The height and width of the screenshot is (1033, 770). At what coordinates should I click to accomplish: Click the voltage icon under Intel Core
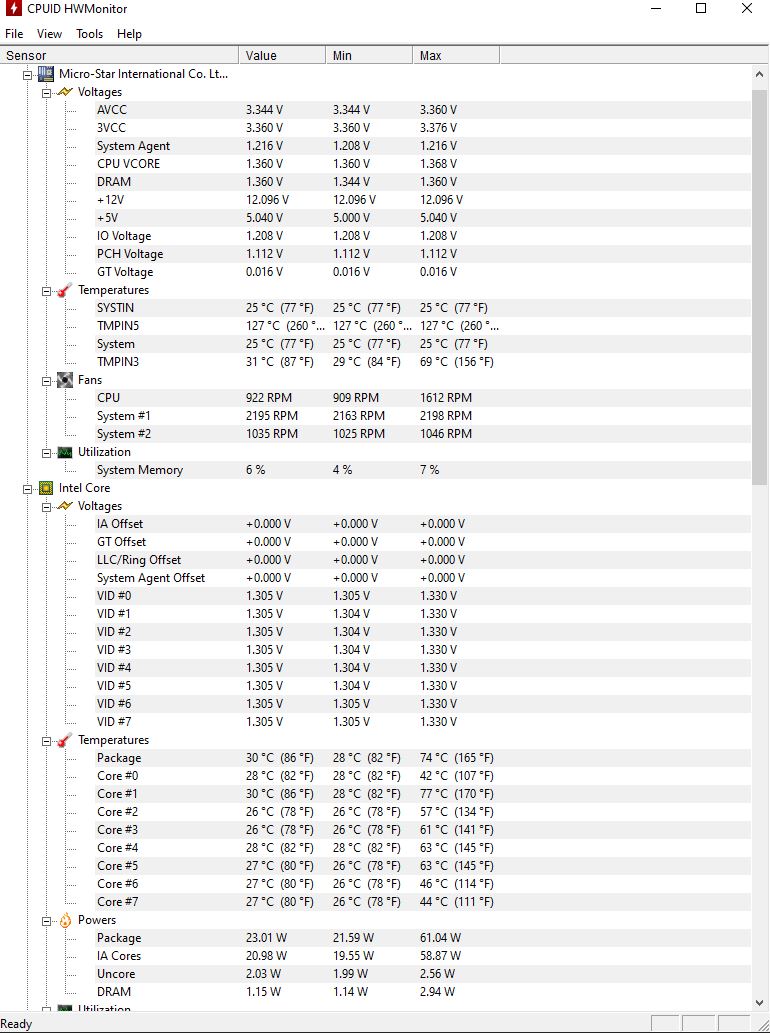[x=65, y=506]
